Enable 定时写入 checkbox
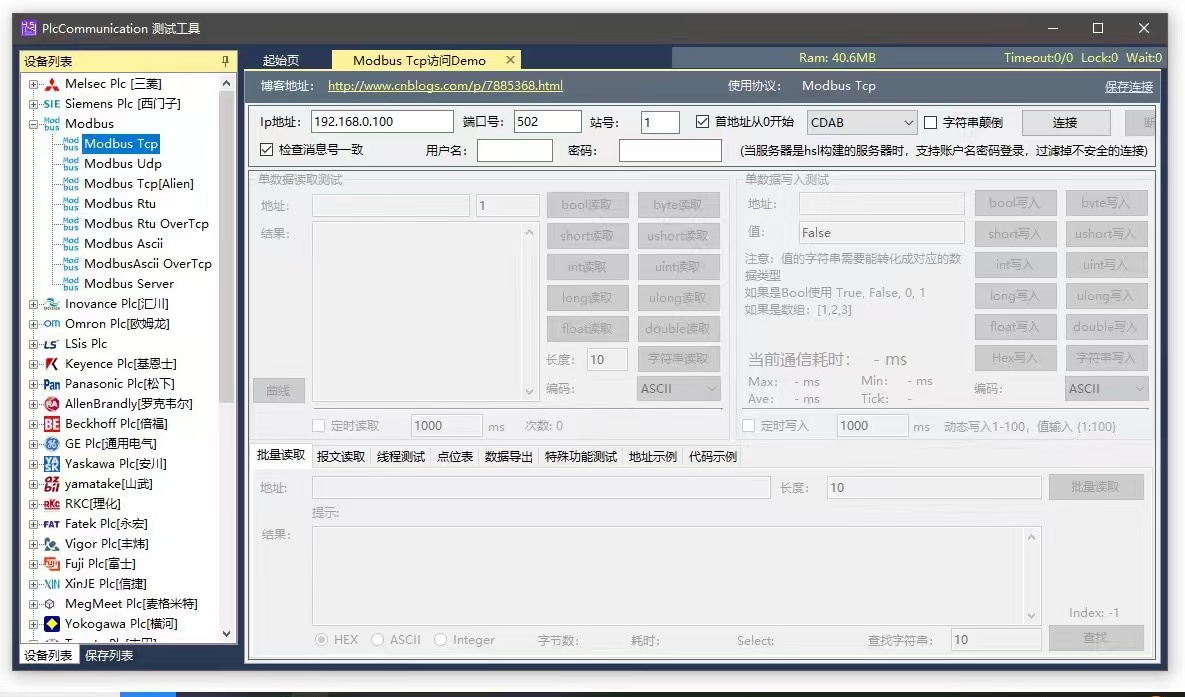Viewport: 1185px width, 697px height. [x=749, y=426]
